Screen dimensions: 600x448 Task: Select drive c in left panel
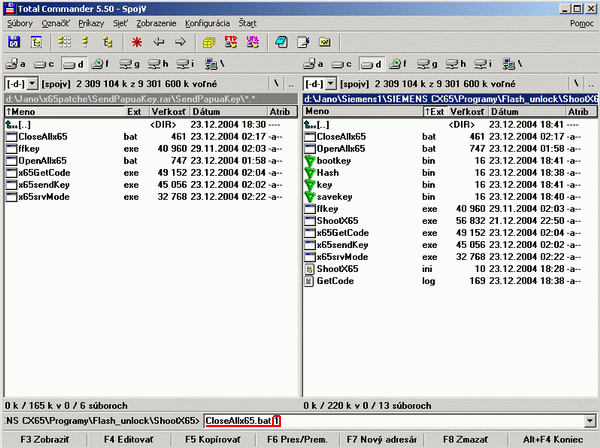tap(44, 64)
